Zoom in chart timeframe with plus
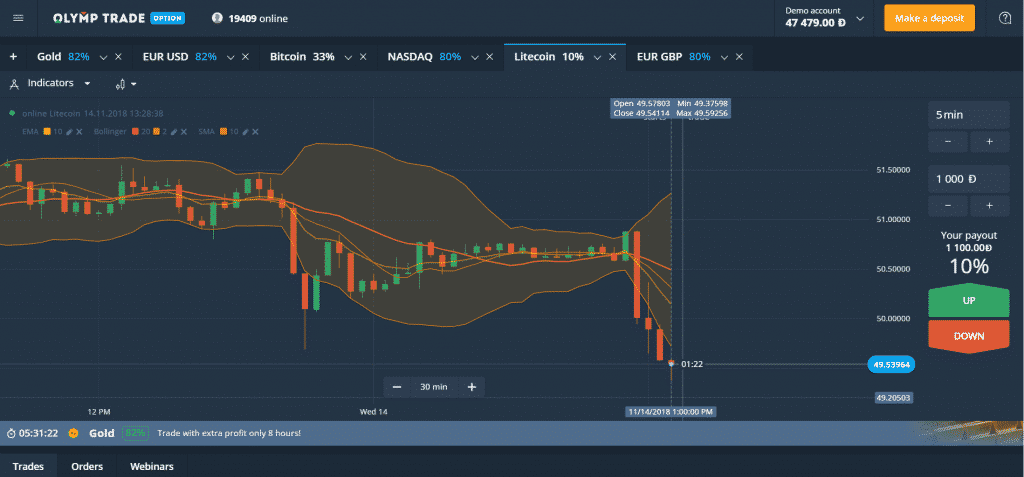Image resolution: width=1024 pixels, height=477 pixels. (472, 387)
